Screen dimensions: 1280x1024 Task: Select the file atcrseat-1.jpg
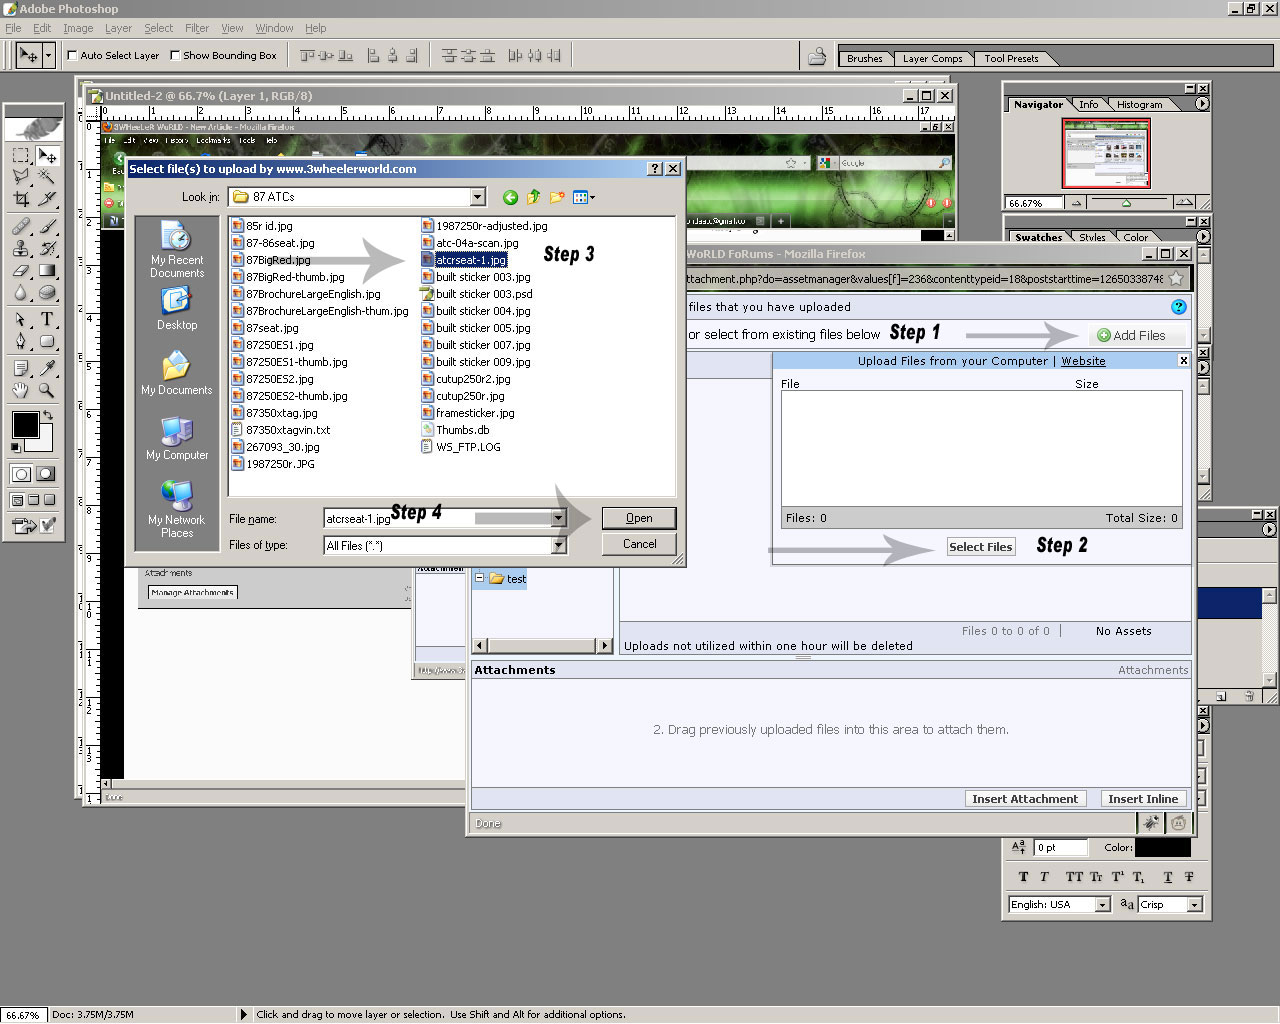pos(470,259)
